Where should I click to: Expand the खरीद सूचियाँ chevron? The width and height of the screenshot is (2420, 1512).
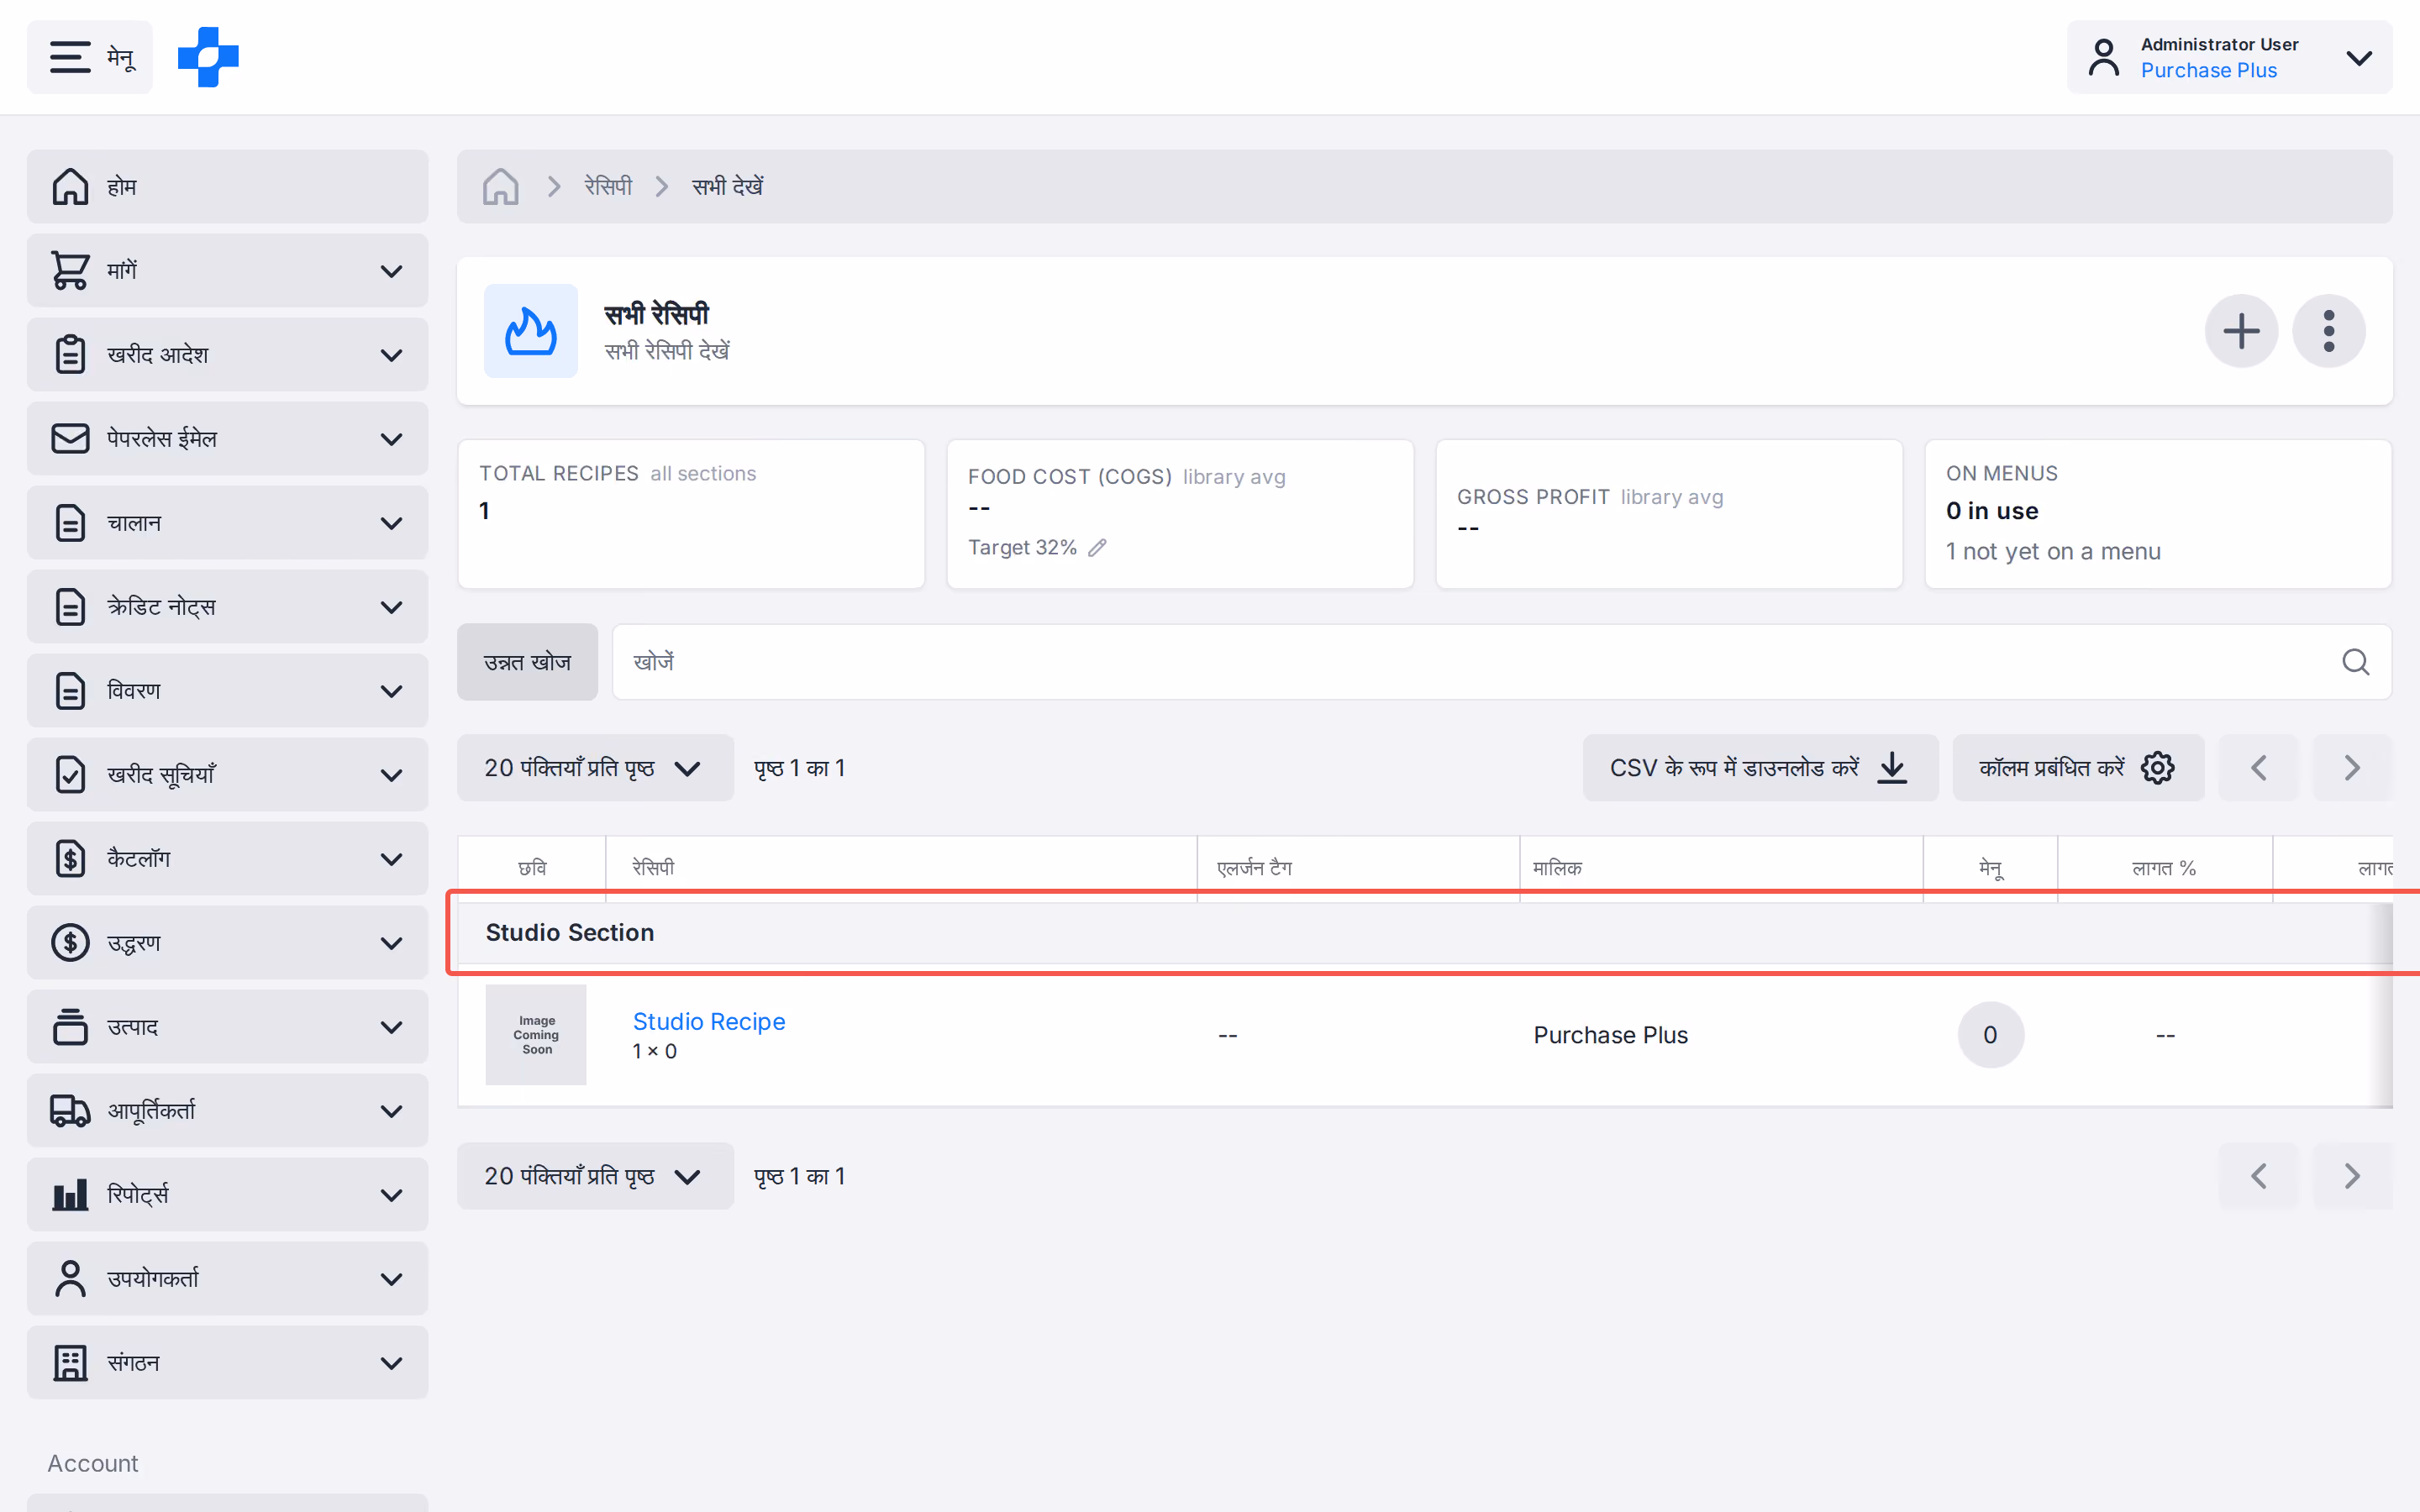[x=392, y=775]
